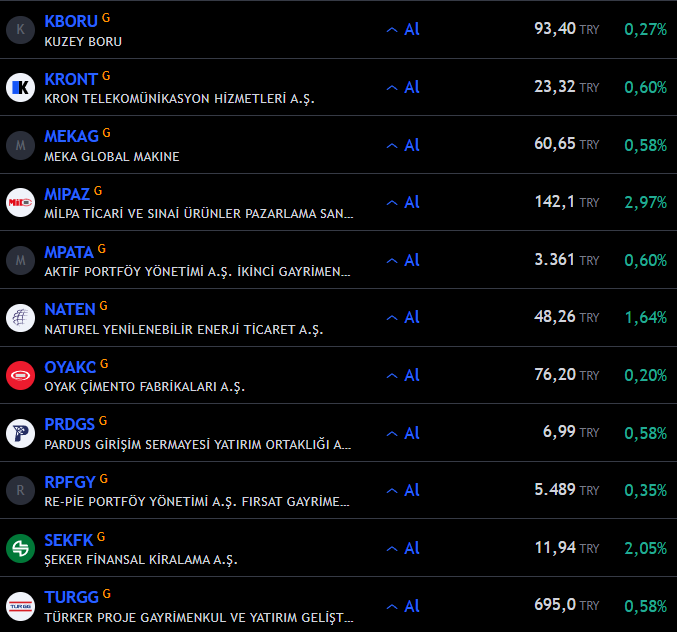Click the orange G badge next to TURGG
Screen dimensions: 677x632
point(107,594)
